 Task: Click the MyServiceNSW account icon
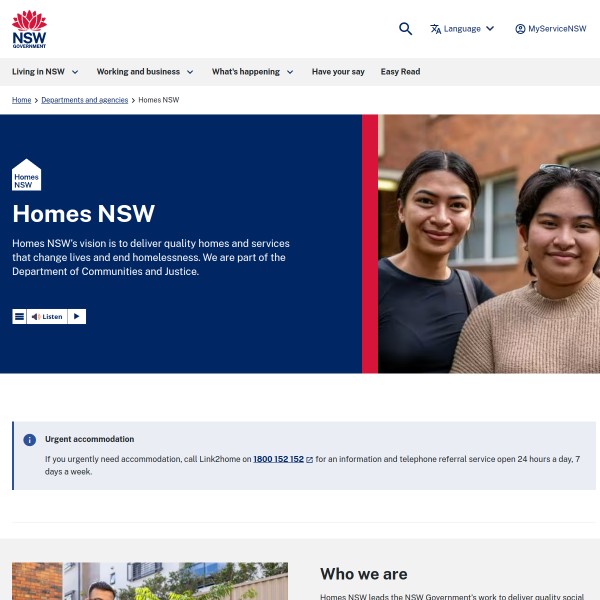(520, 29)
